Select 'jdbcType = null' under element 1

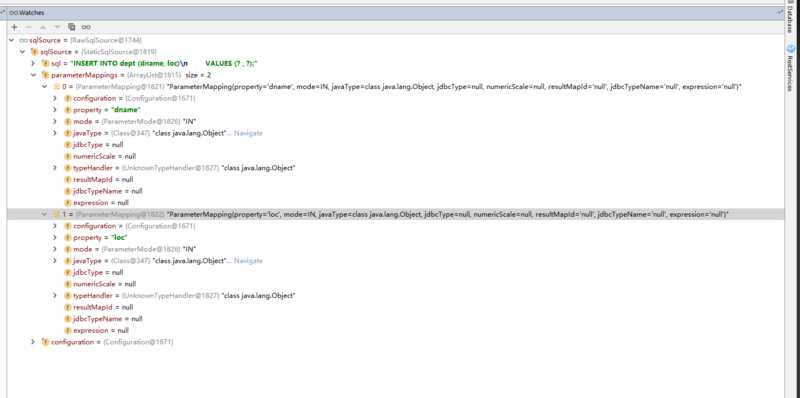98,272
